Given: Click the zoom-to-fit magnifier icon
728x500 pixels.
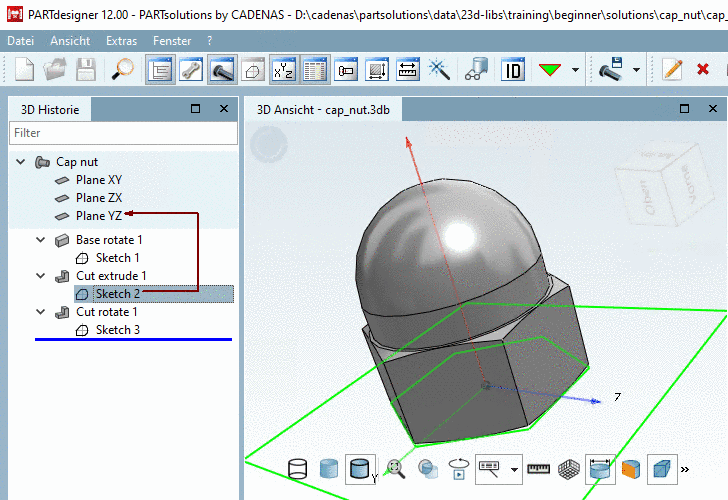Looking at the screenshot, I should pos(396,469).
